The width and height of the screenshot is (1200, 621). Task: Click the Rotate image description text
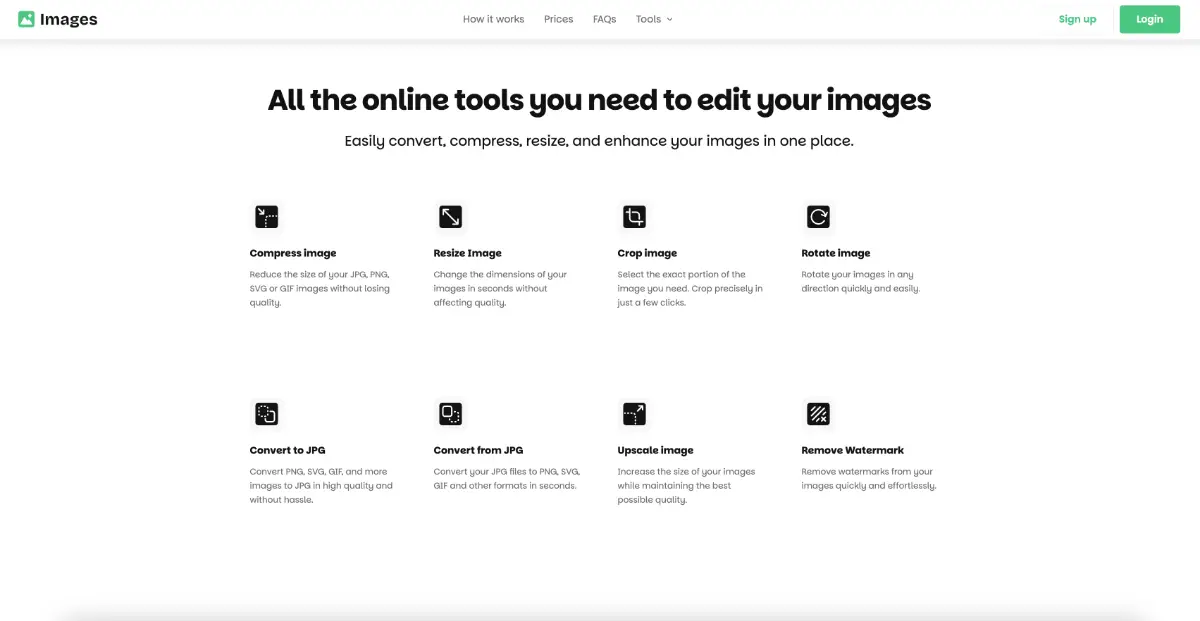click(860, 281)
